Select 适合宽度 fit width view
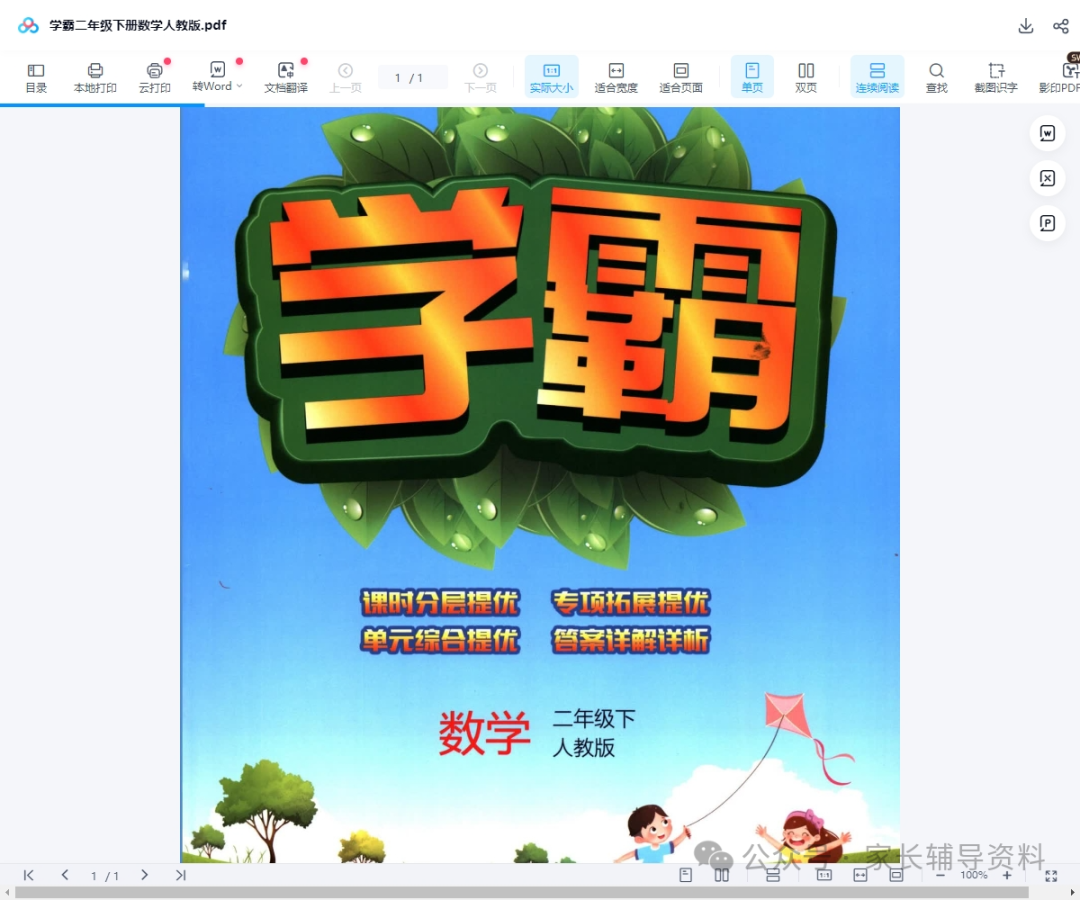Viewport: 1080px width, 900px height. point(616,78)
